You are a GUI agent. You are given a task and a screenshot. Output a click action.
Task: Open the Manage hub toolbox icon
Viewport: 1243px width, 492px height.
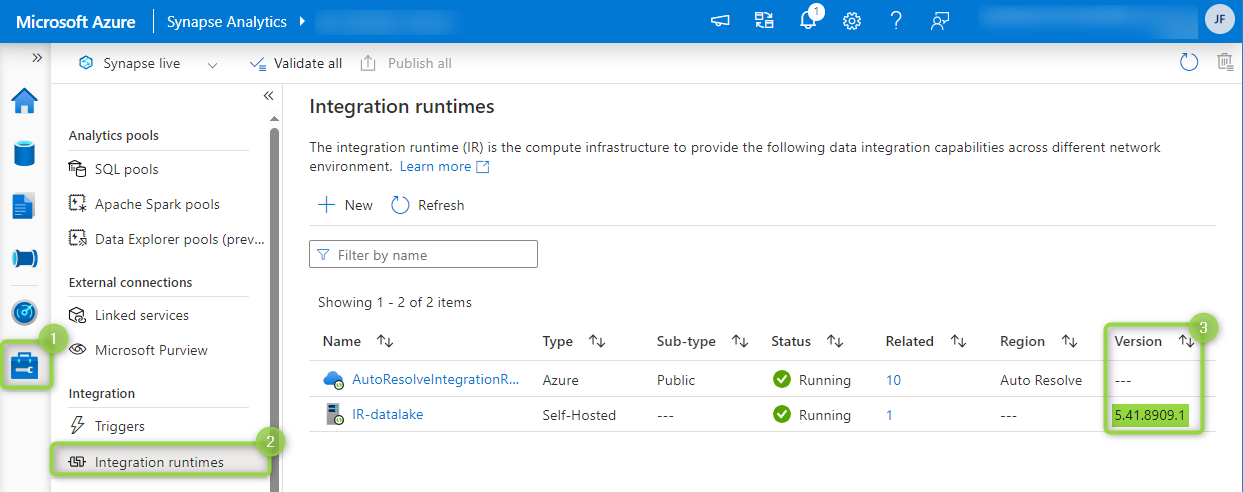24,366
